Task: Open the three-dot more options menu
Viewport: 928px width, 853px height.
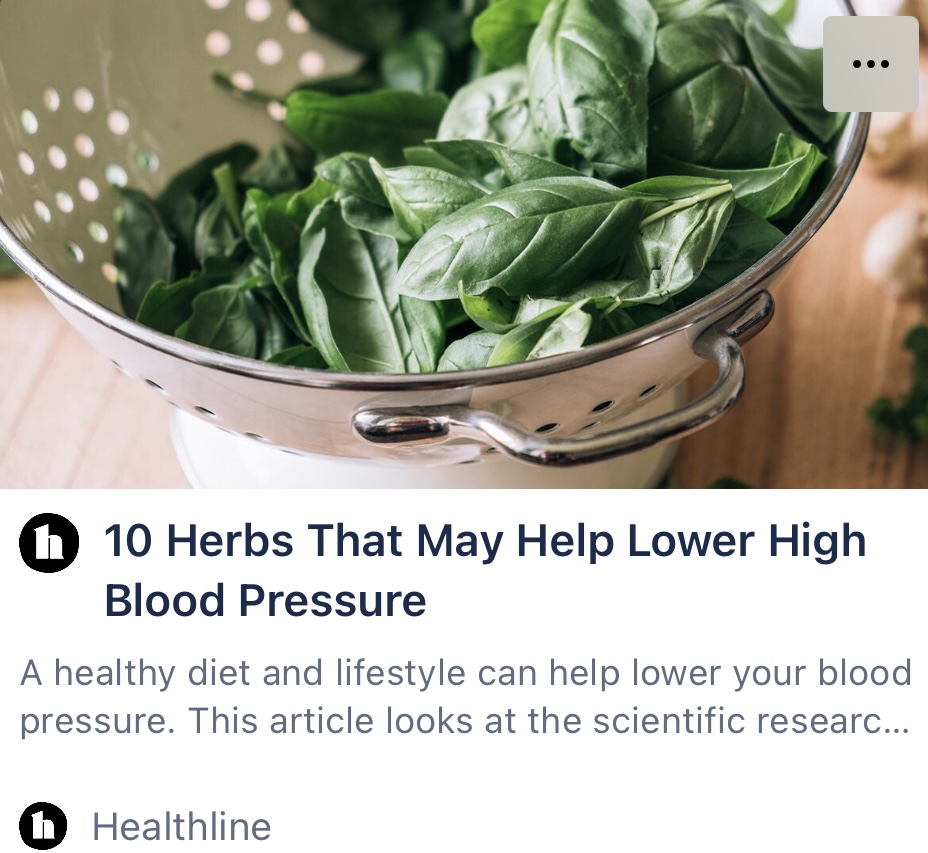Action: click(871, 64)
